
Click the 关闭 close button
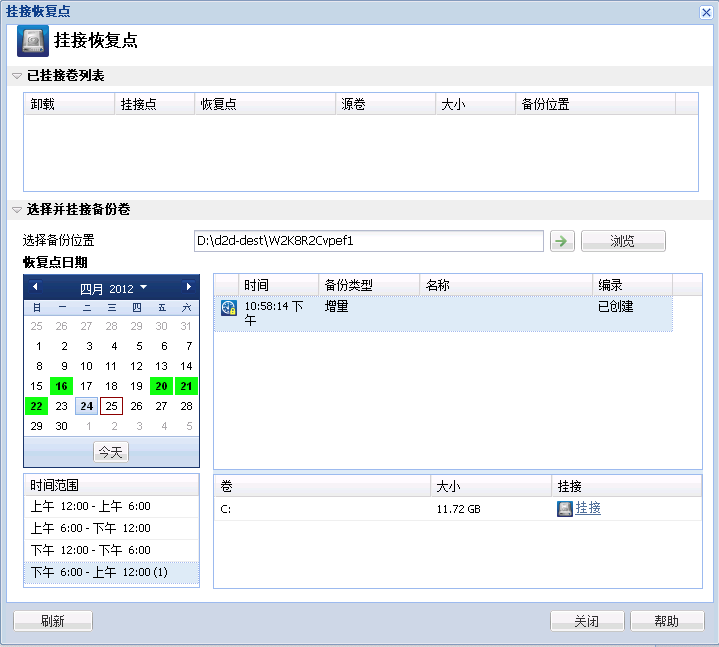coord(587,621)
